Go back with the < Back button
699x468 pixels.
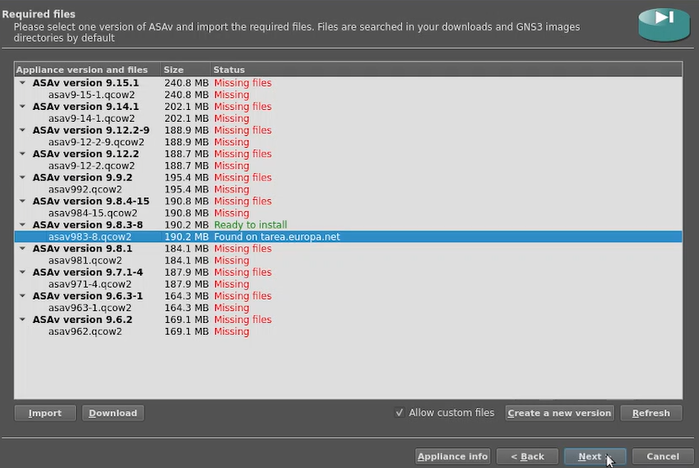pyautogui.click(x=527, y=456)
